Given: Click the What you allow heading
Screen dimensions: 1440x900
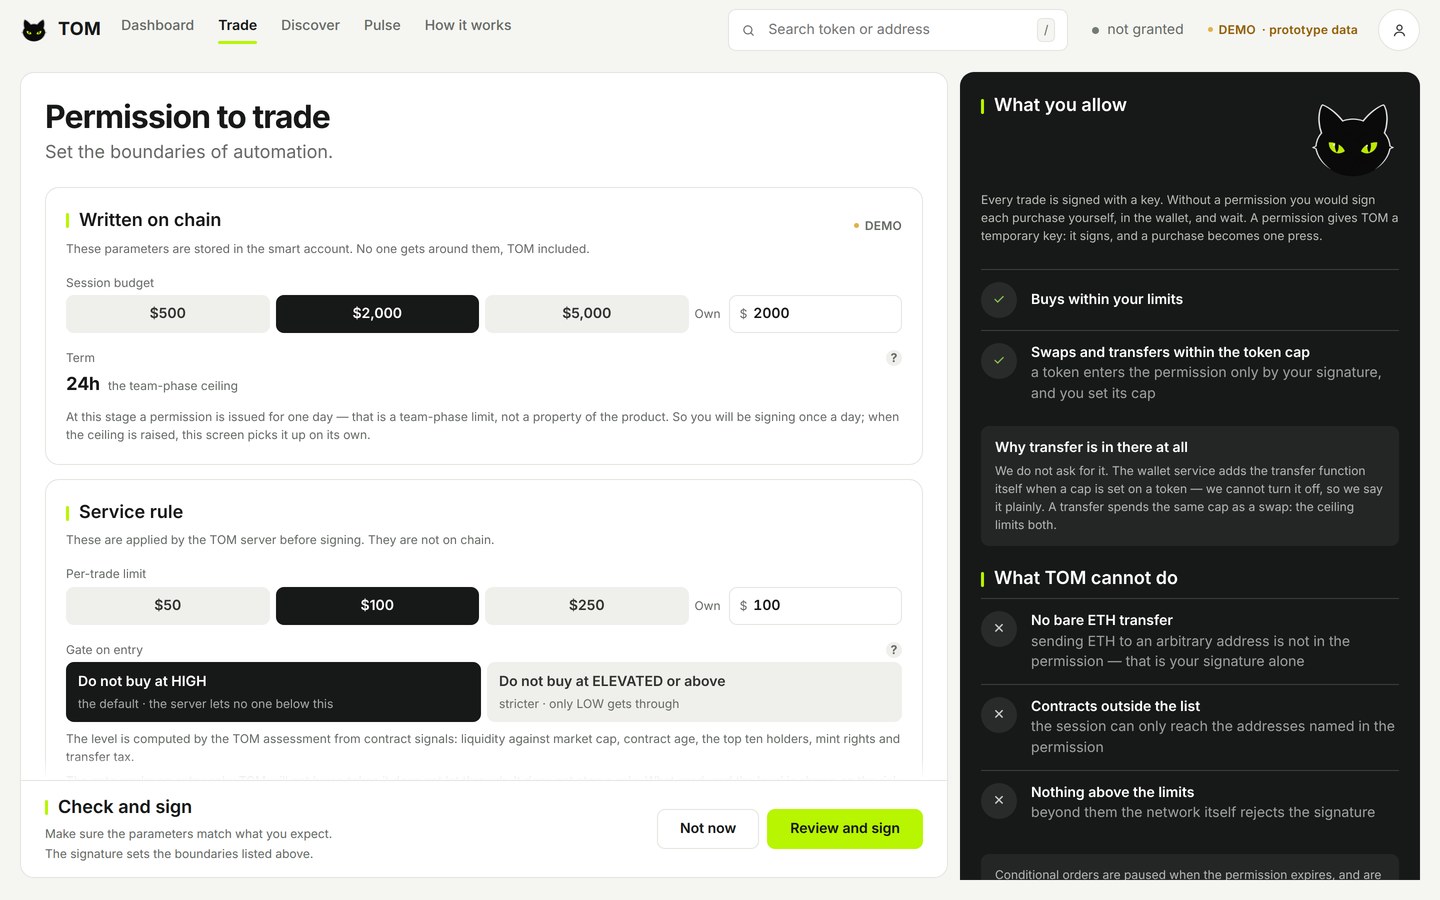Looking at the screenshot, I should click(1060, 105).
